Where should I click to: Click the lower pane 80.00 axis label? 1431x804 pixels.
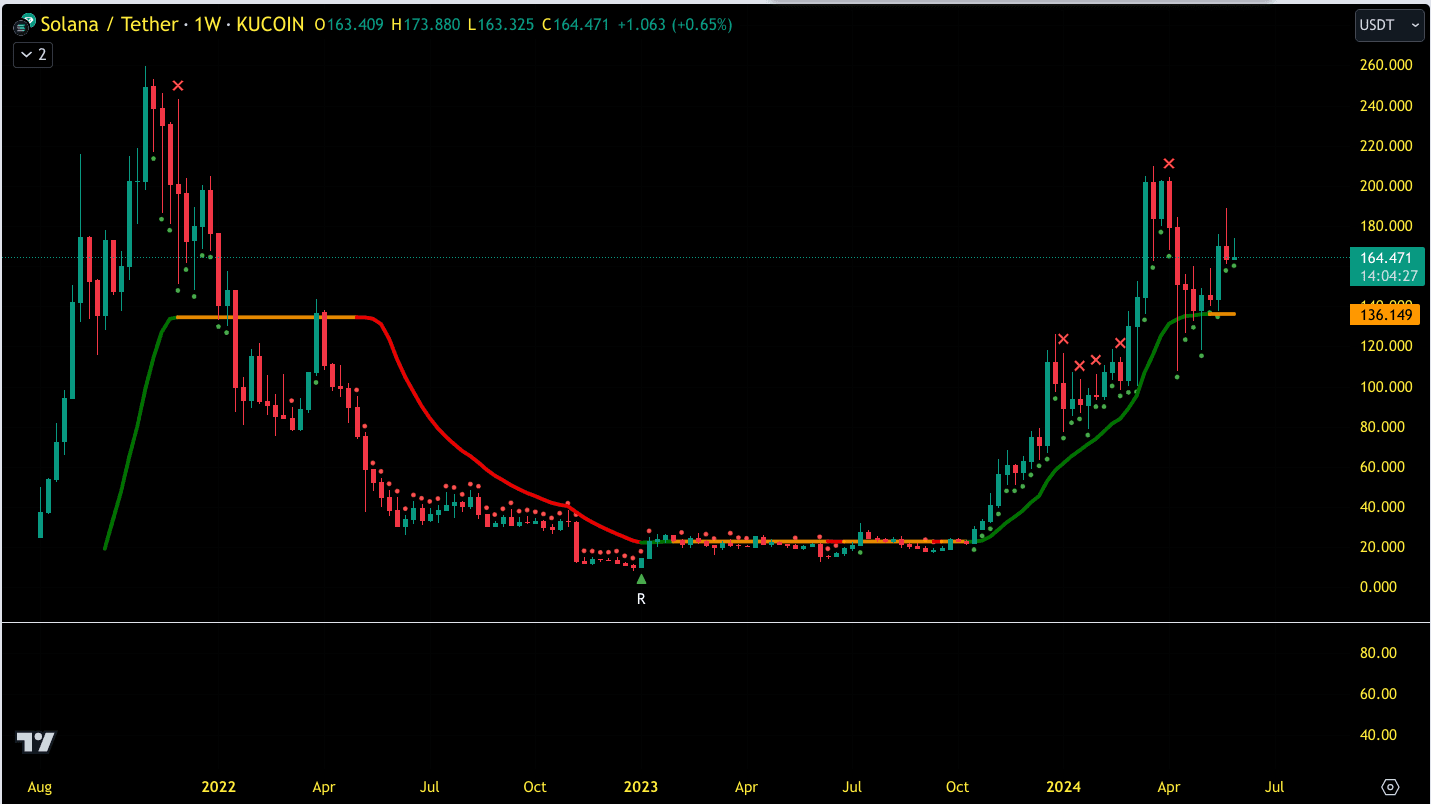tap(1378, 653)
